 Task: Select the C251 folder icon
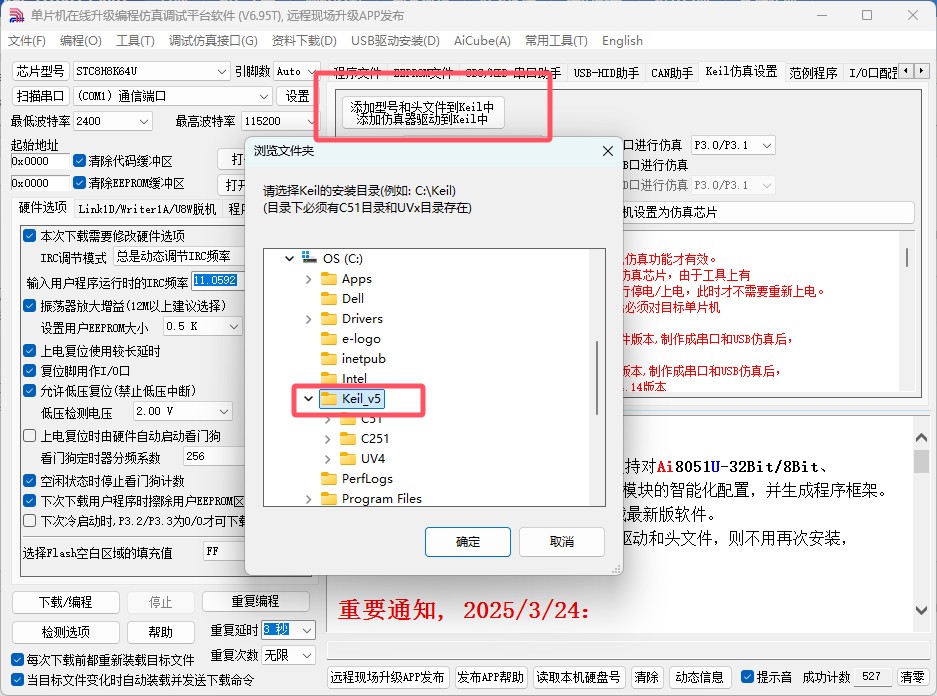[x=348, y=439]
